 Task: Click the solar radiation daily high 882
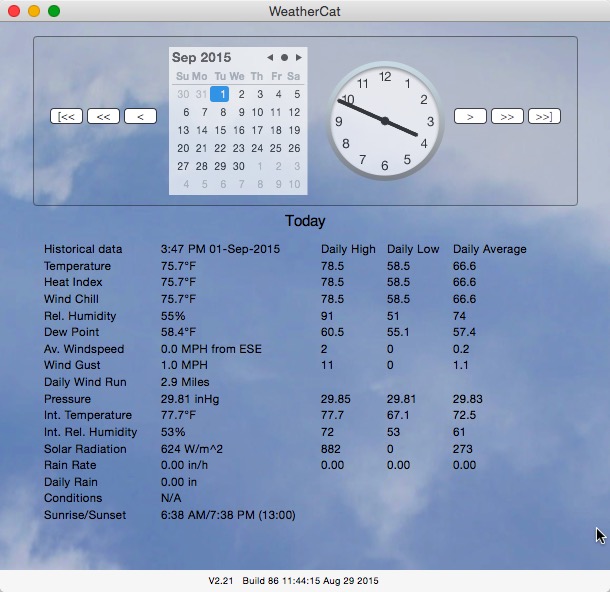click(x=330, y=449)
